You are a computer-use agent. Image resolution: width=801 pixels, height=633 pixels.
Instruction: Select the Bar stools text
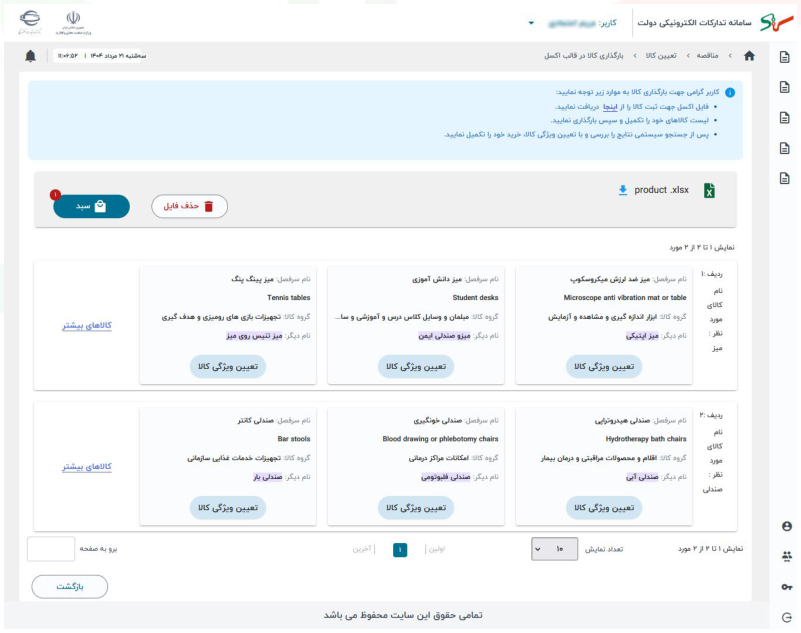[x=294, y=439]
